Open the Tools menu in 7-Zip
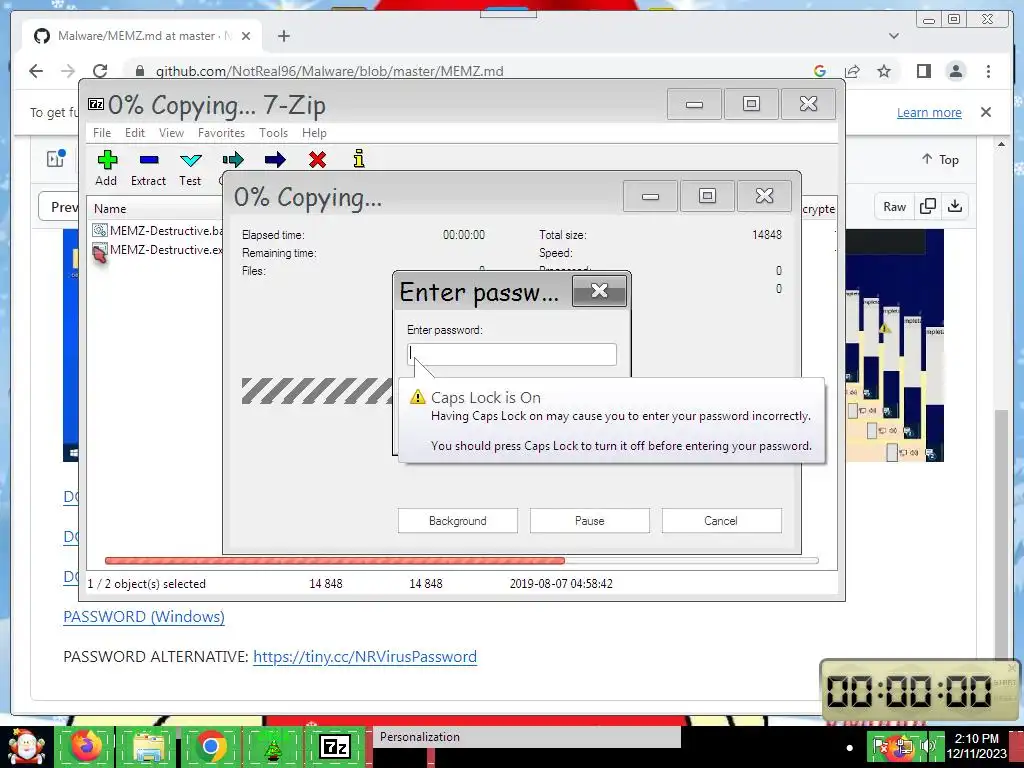The width and height of the screenshot is (1024, 768). (273, 133)
